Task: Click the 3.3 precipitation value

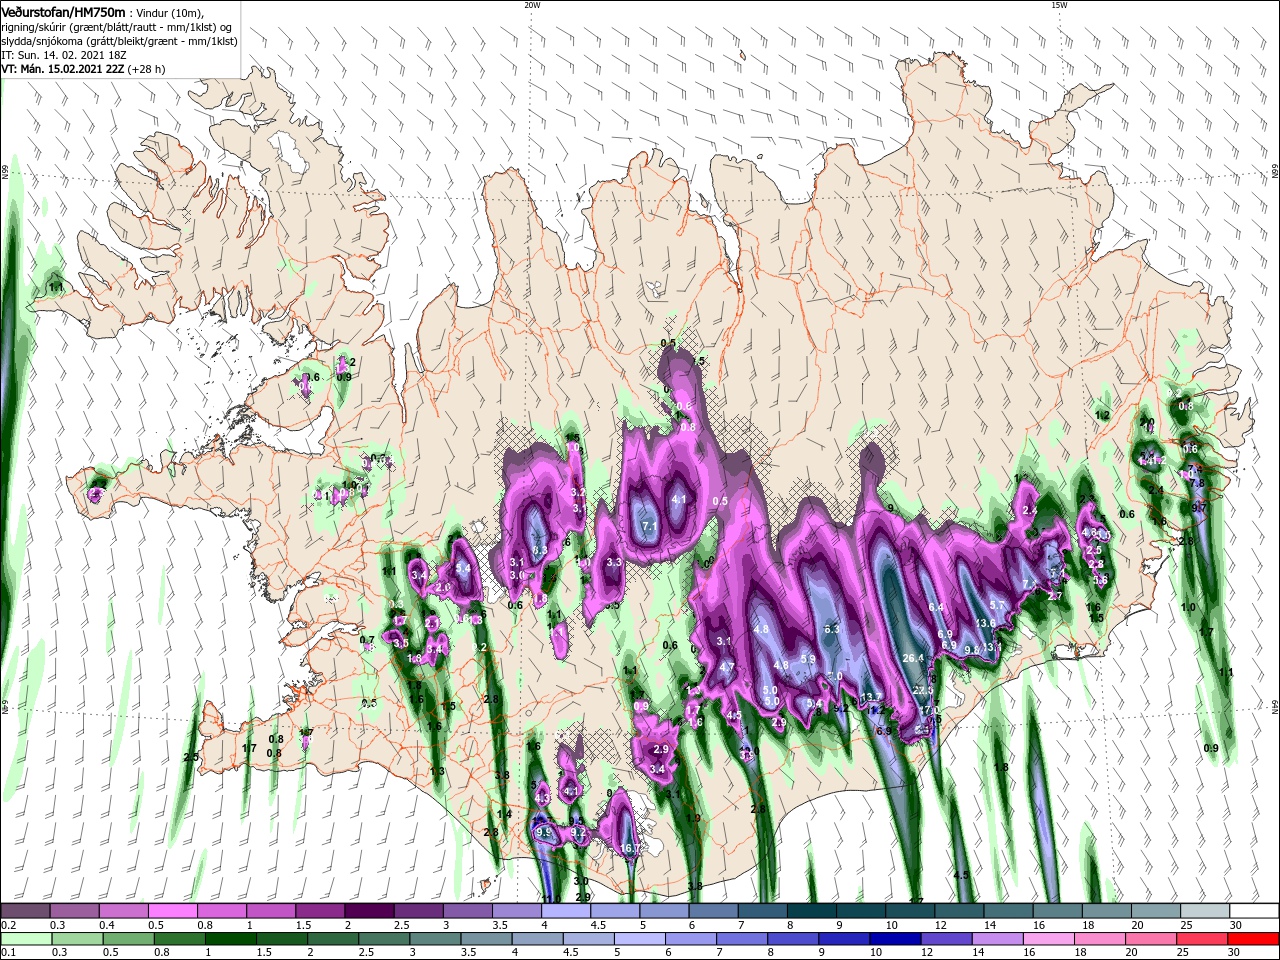Action: [614, 562]
